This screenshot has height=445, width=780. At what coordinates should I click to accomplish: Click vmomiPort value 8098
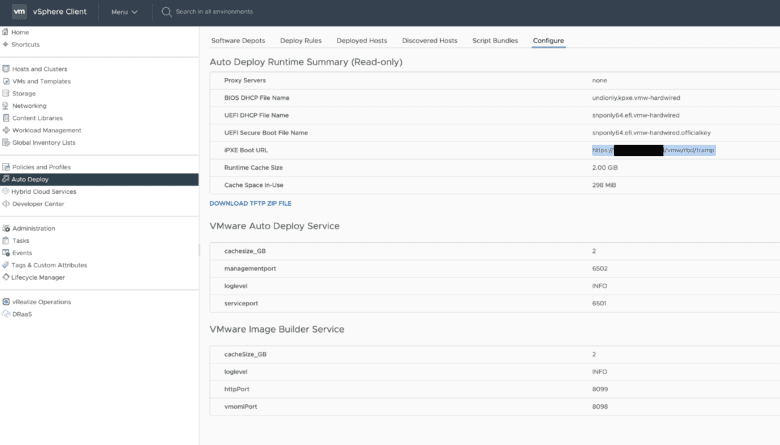tap(600, 406)
